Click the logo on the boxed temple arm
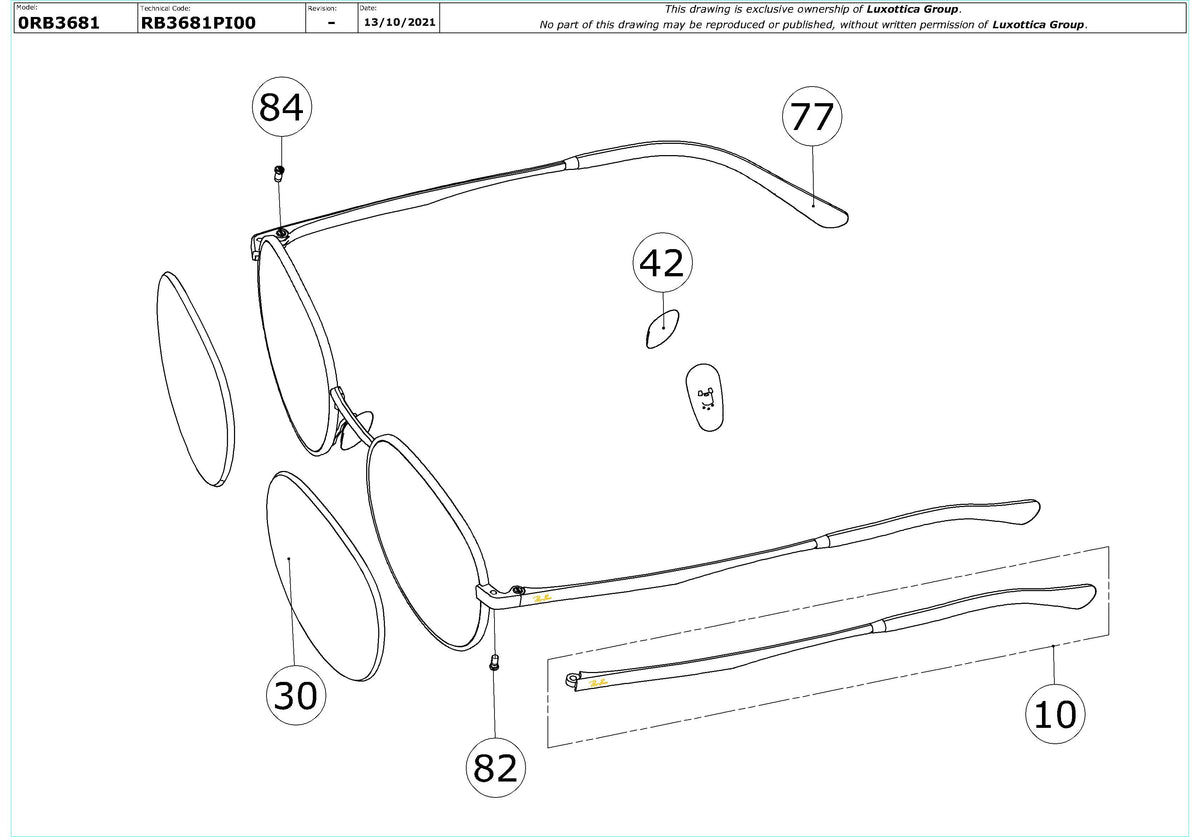The image size is (1200, 837). [600, 683]
